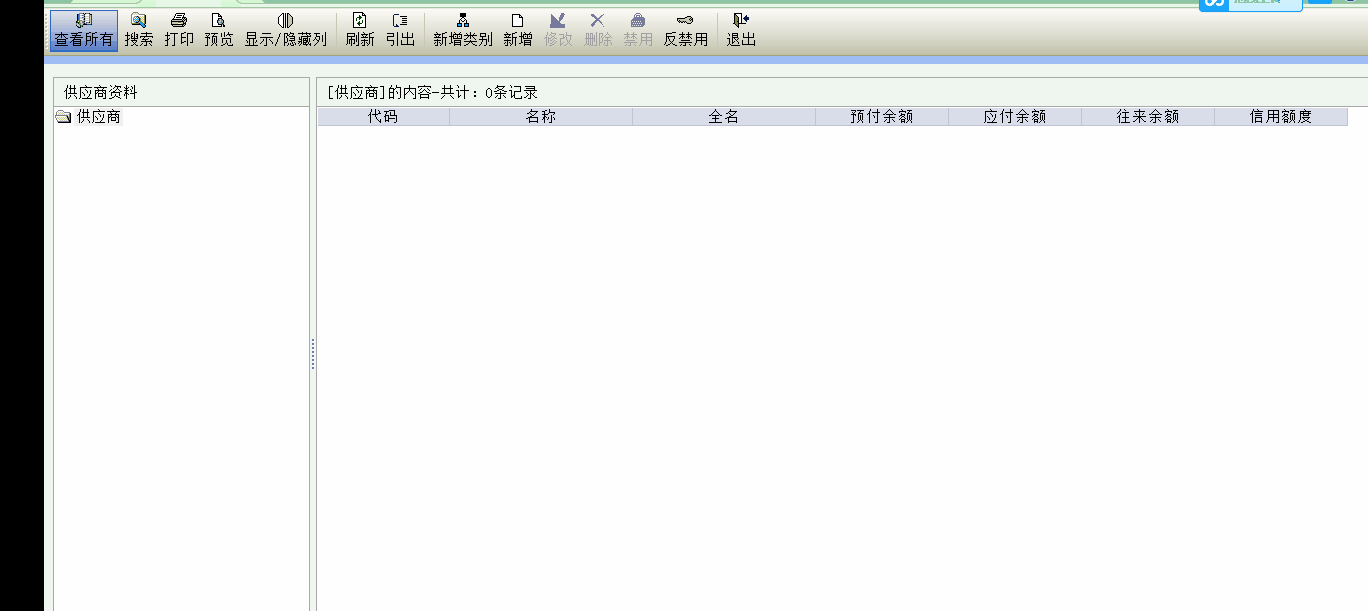Image resolution: width=1368 pixels, height=611 pixels.
Task: Click the 打印 print icon
Action: click(x=179, y=30)
